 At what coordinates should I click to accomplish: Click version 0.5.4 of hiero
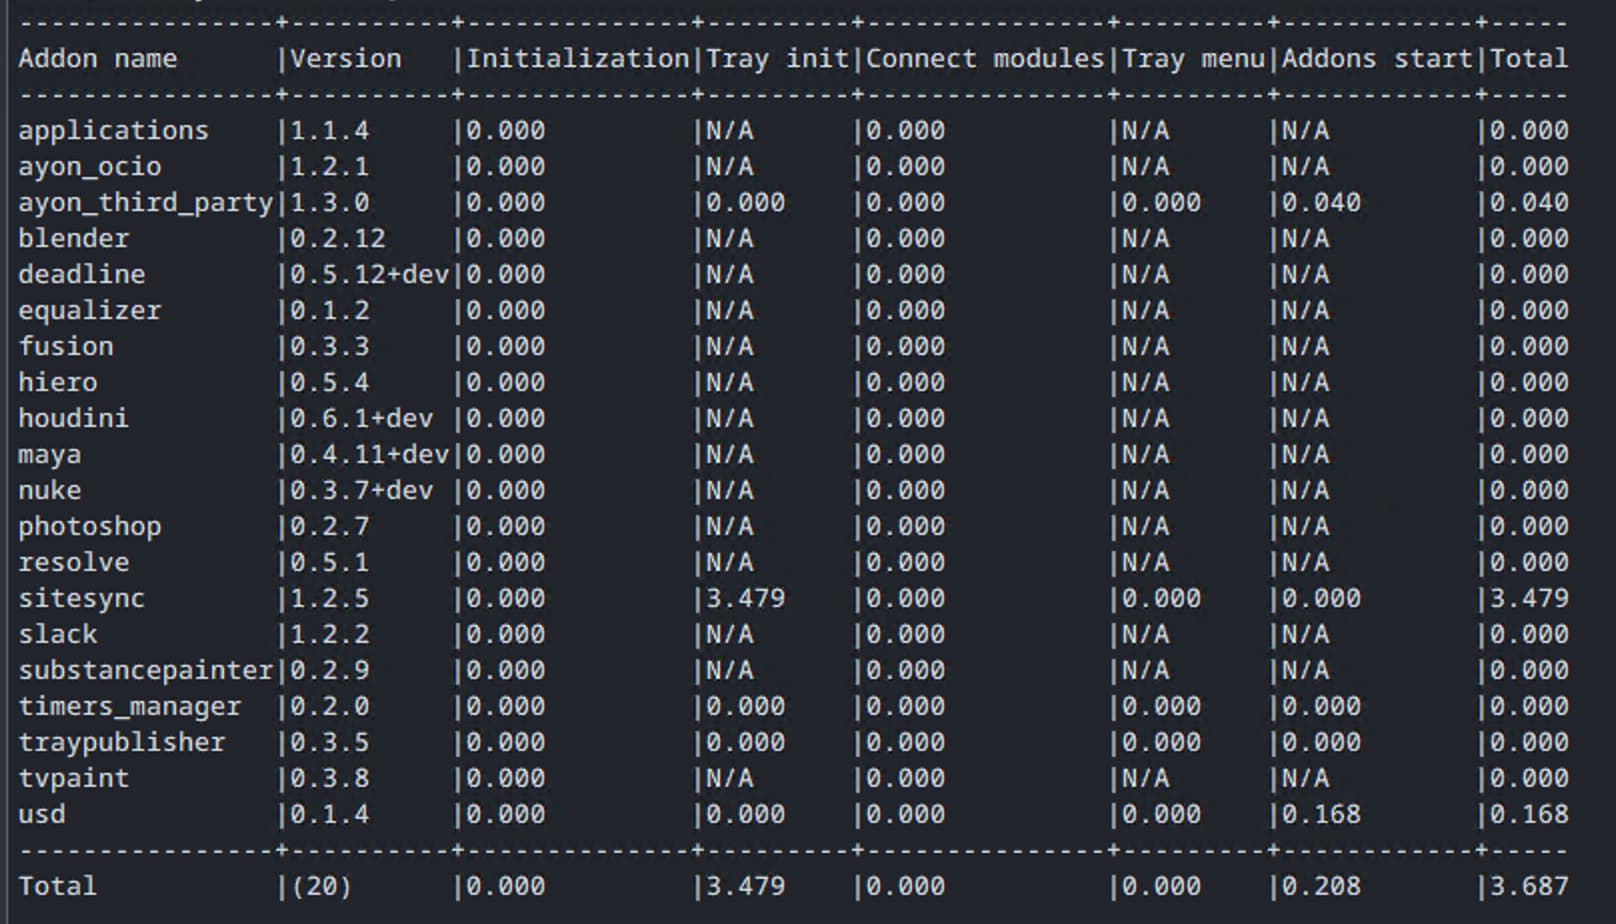pos(330,383)
